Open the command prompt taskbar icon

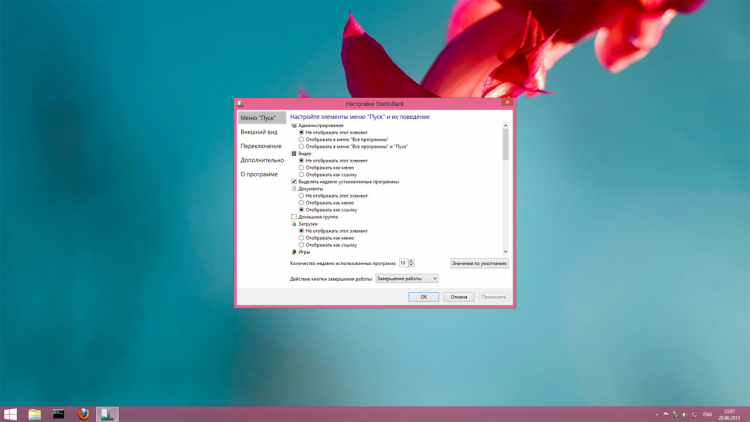tap(58, 414)
